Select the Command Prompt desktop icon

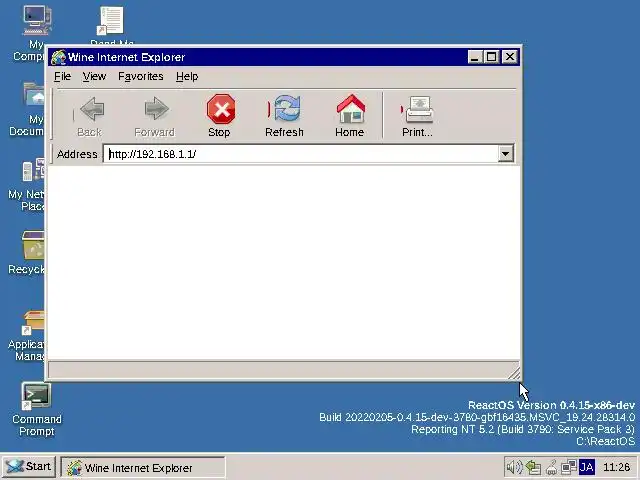[x=37, y=409]
